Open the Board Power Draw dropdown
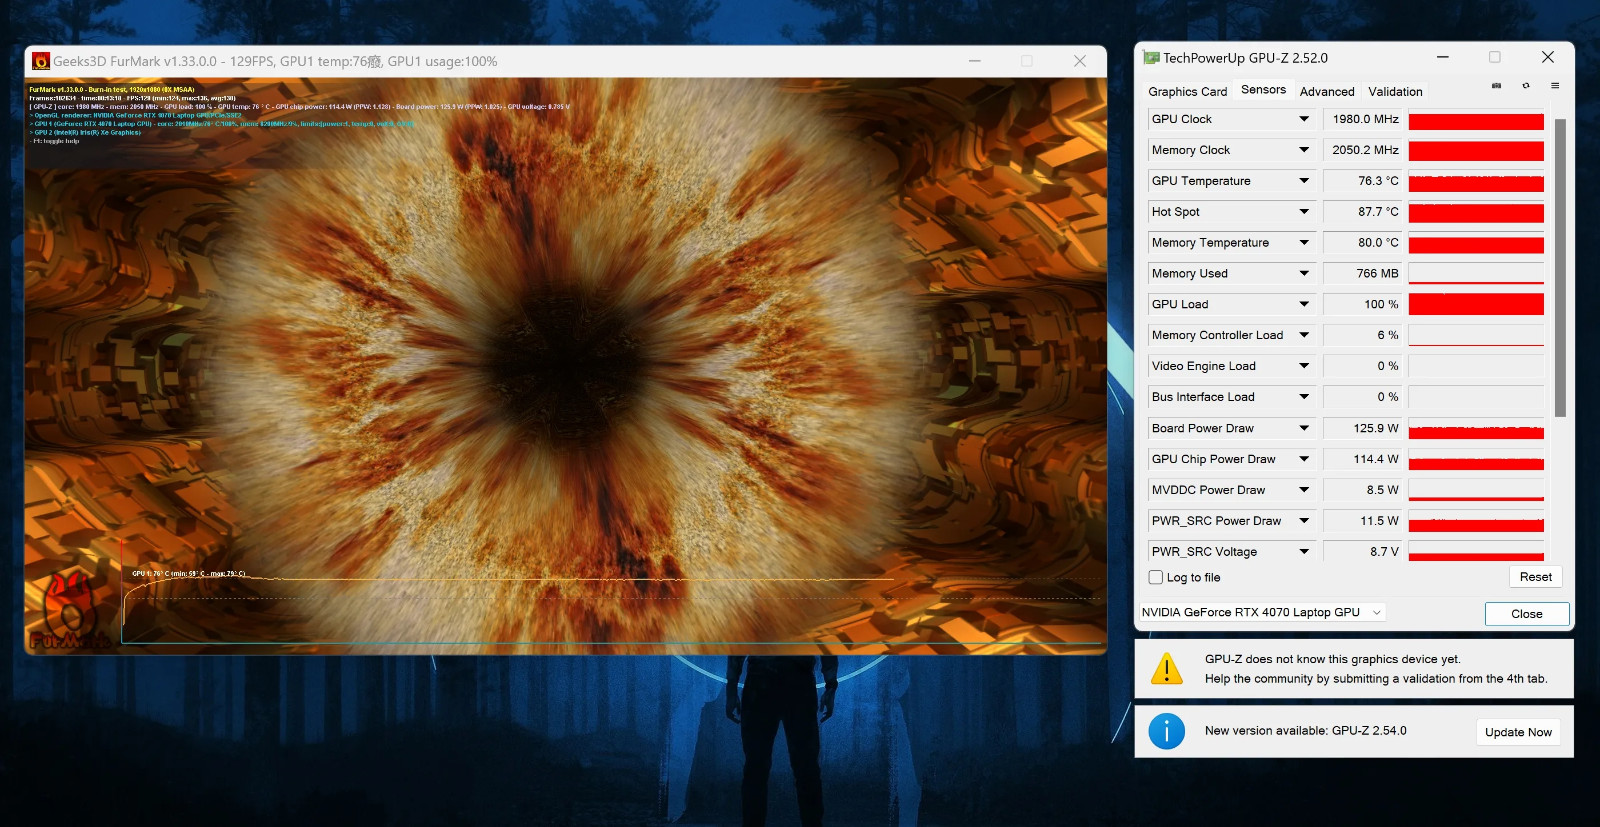Screen dimensions: 1600x827 tap(1304, 428)
